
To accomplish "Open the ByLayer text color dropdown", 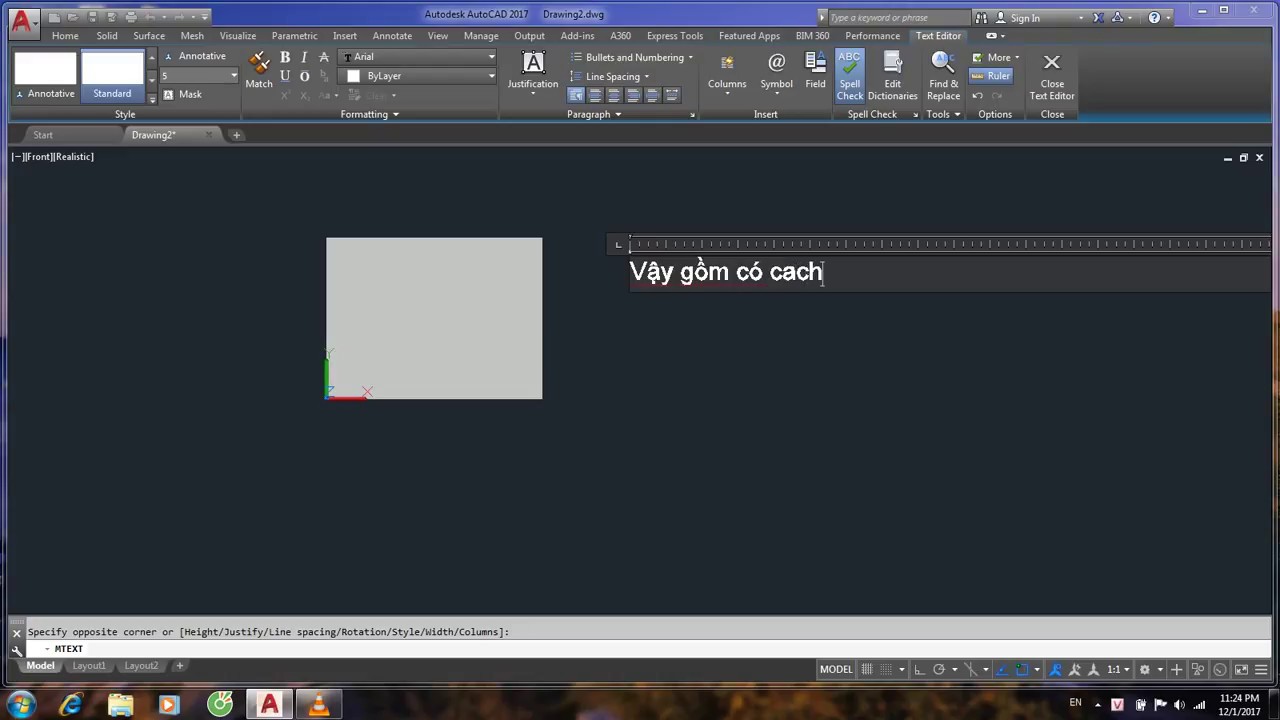I will (x=418, y=76).
